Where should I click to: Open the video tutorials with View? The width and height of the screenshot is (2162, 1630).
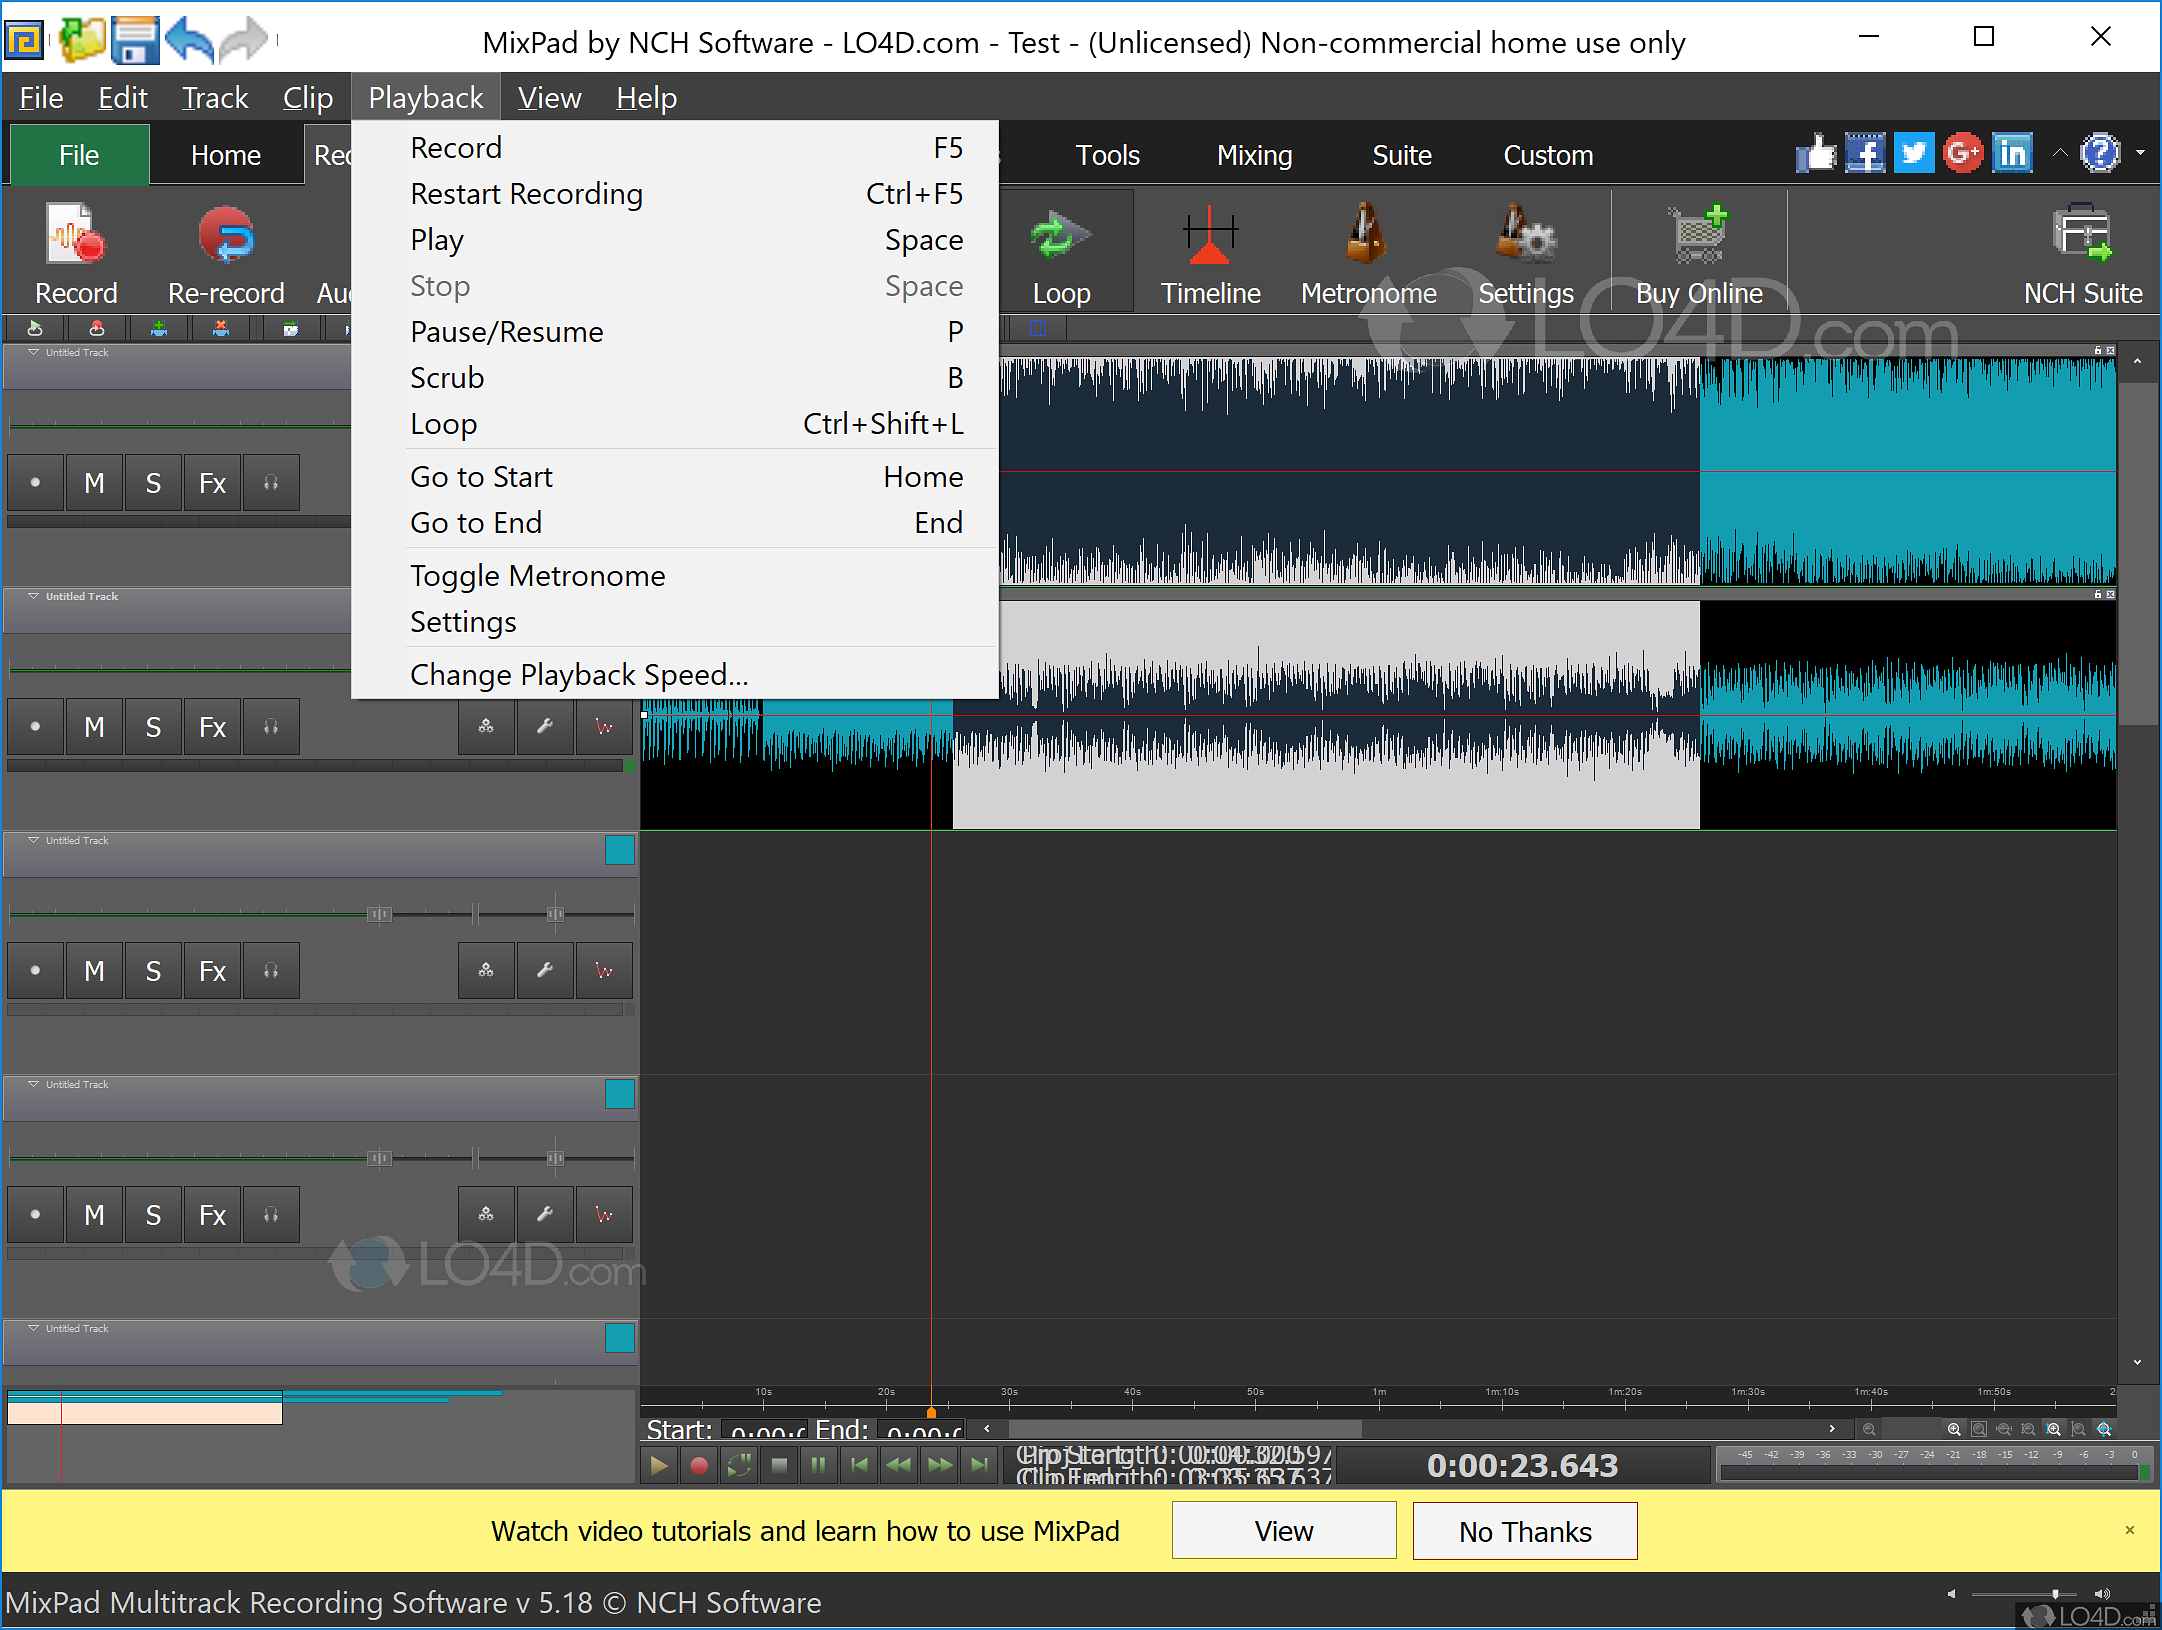pos(1283,1530)
